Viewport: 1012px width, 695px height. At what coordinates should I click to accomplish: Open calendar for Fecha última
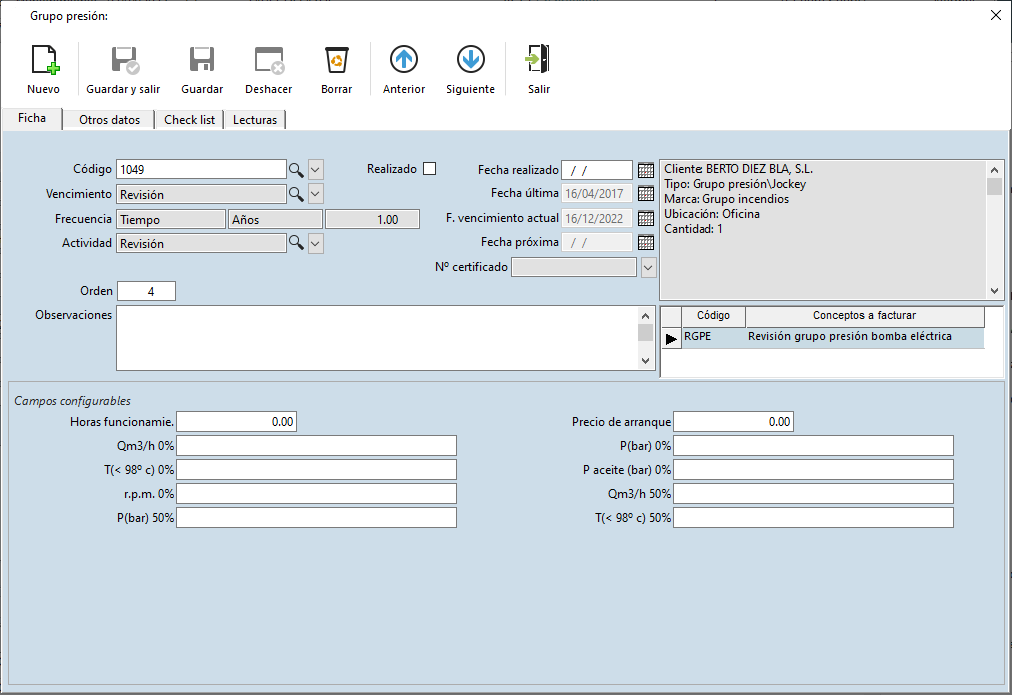(645, 194)
